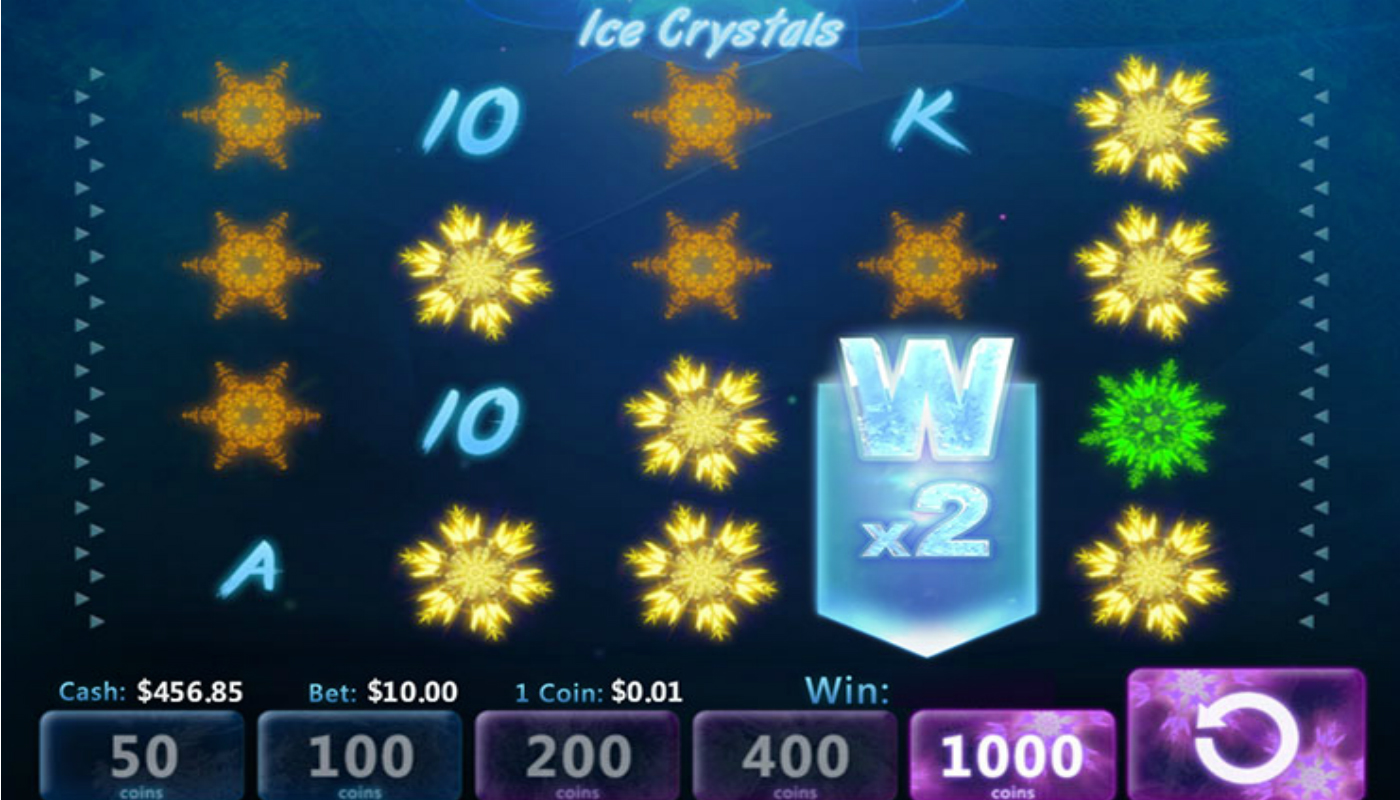The height and width of the screenshot is (800, 1400).
Task: Click the top-left orange star crystal
Action: point(250,115)
